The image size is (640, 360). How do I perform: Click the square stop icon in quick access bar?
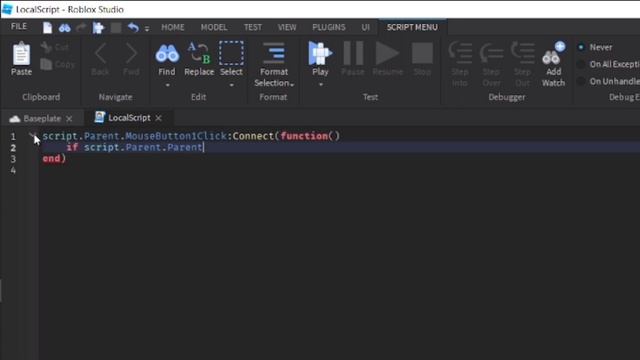pos(116,28)
